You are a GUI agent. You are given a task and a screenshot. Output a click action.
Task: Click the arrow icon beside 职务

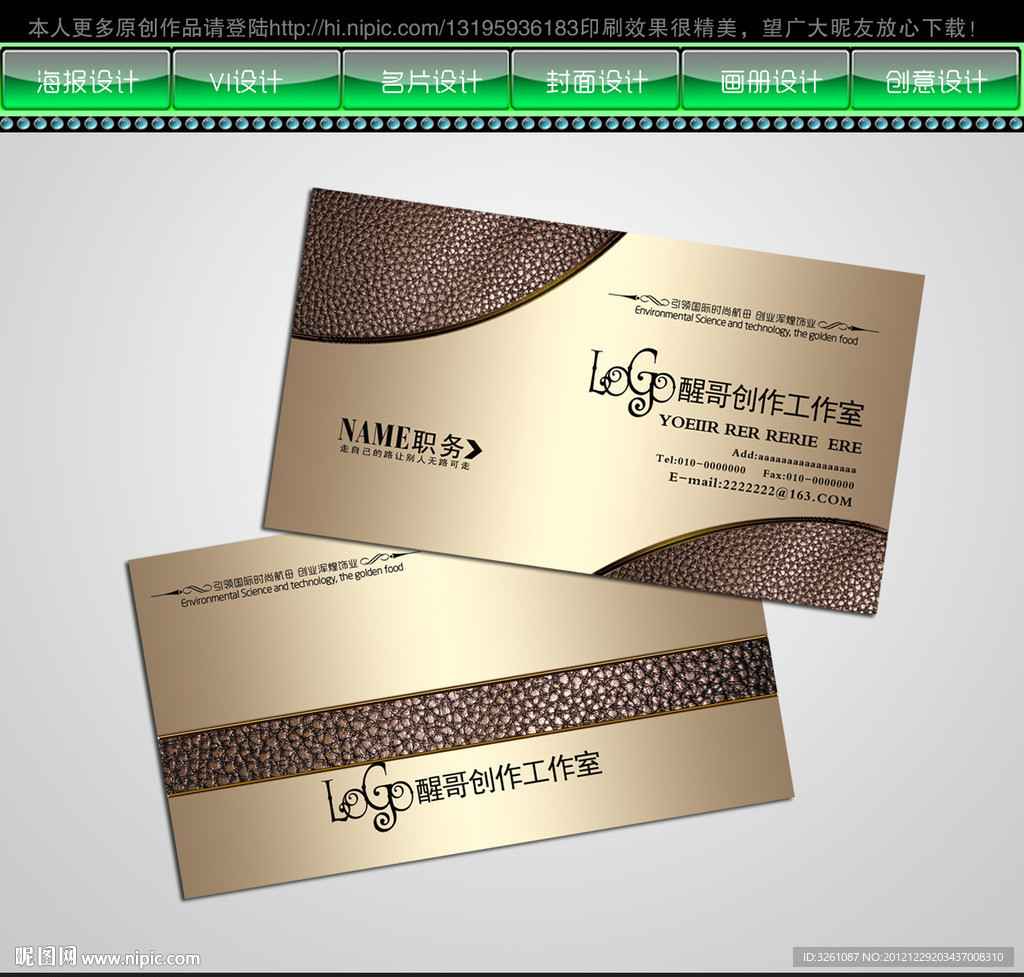tap(474, 449)
